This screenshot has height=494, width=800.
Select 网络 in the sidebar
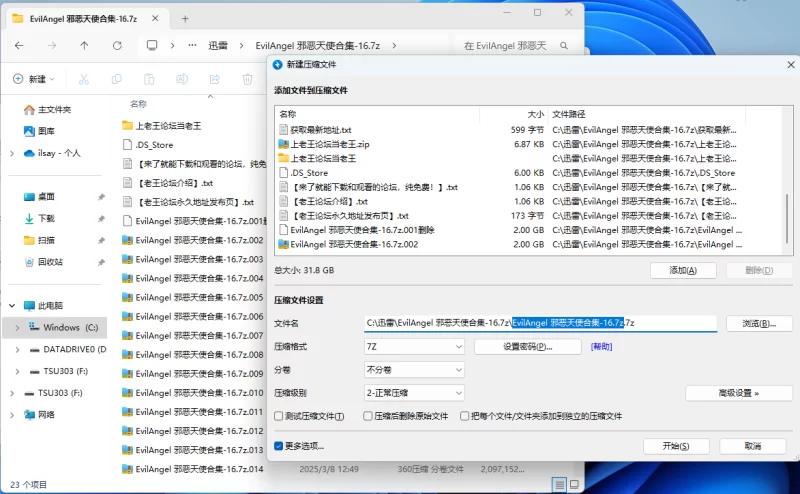click(x=46, y=414)
